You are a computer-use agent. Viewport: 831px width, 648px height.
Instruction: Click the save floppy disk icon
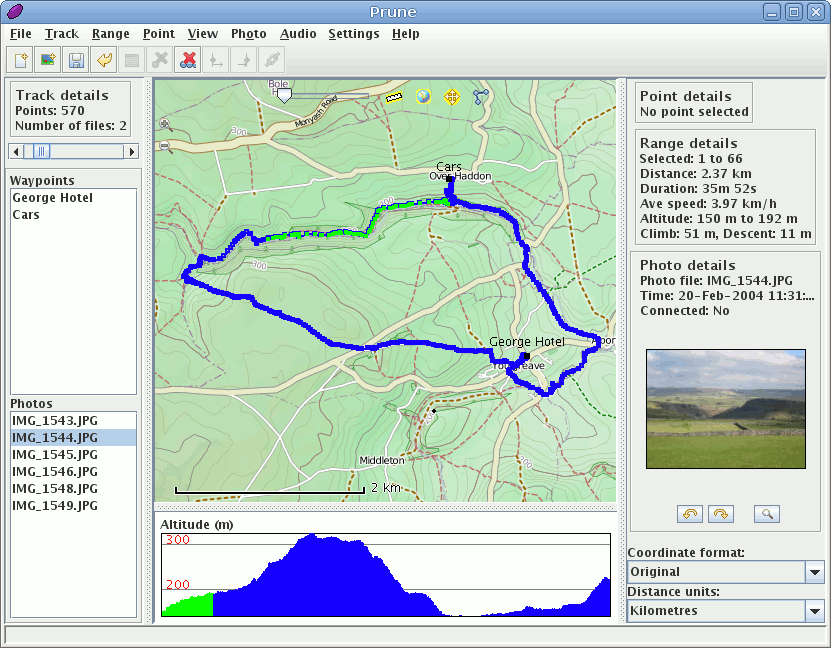point(75,60)
